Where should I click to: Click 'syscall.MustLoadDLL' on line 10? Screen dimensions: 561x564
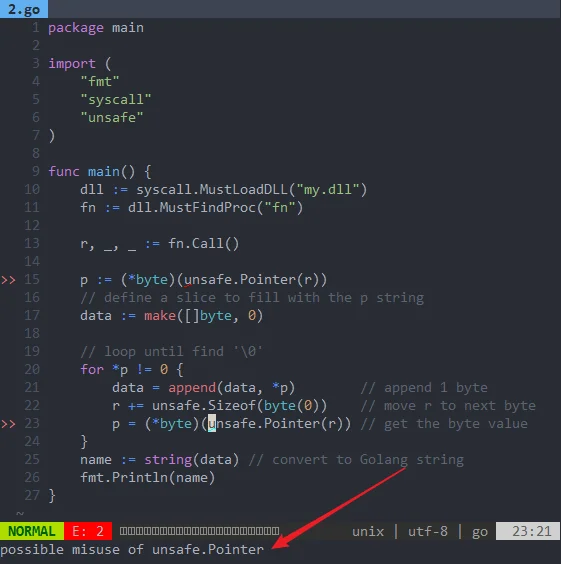[x=212, y=189]
